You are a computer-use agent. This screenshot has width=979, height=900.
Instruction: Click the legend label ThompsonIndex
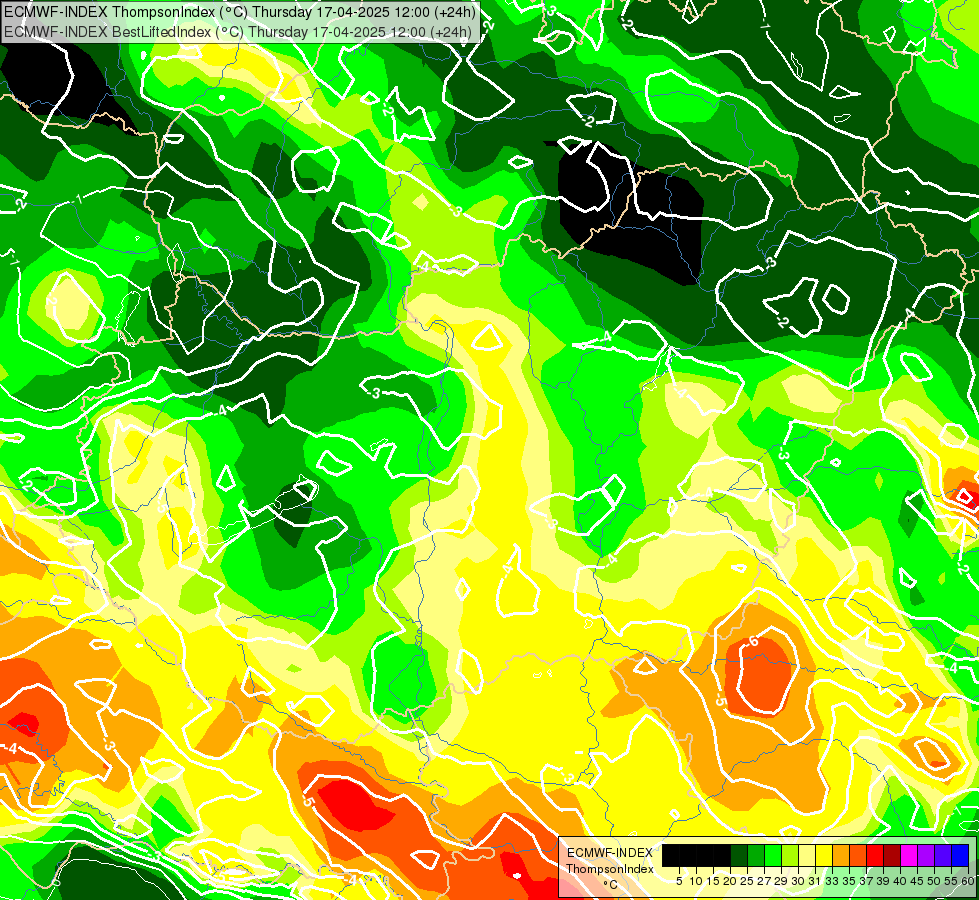(x=610, y=869)
